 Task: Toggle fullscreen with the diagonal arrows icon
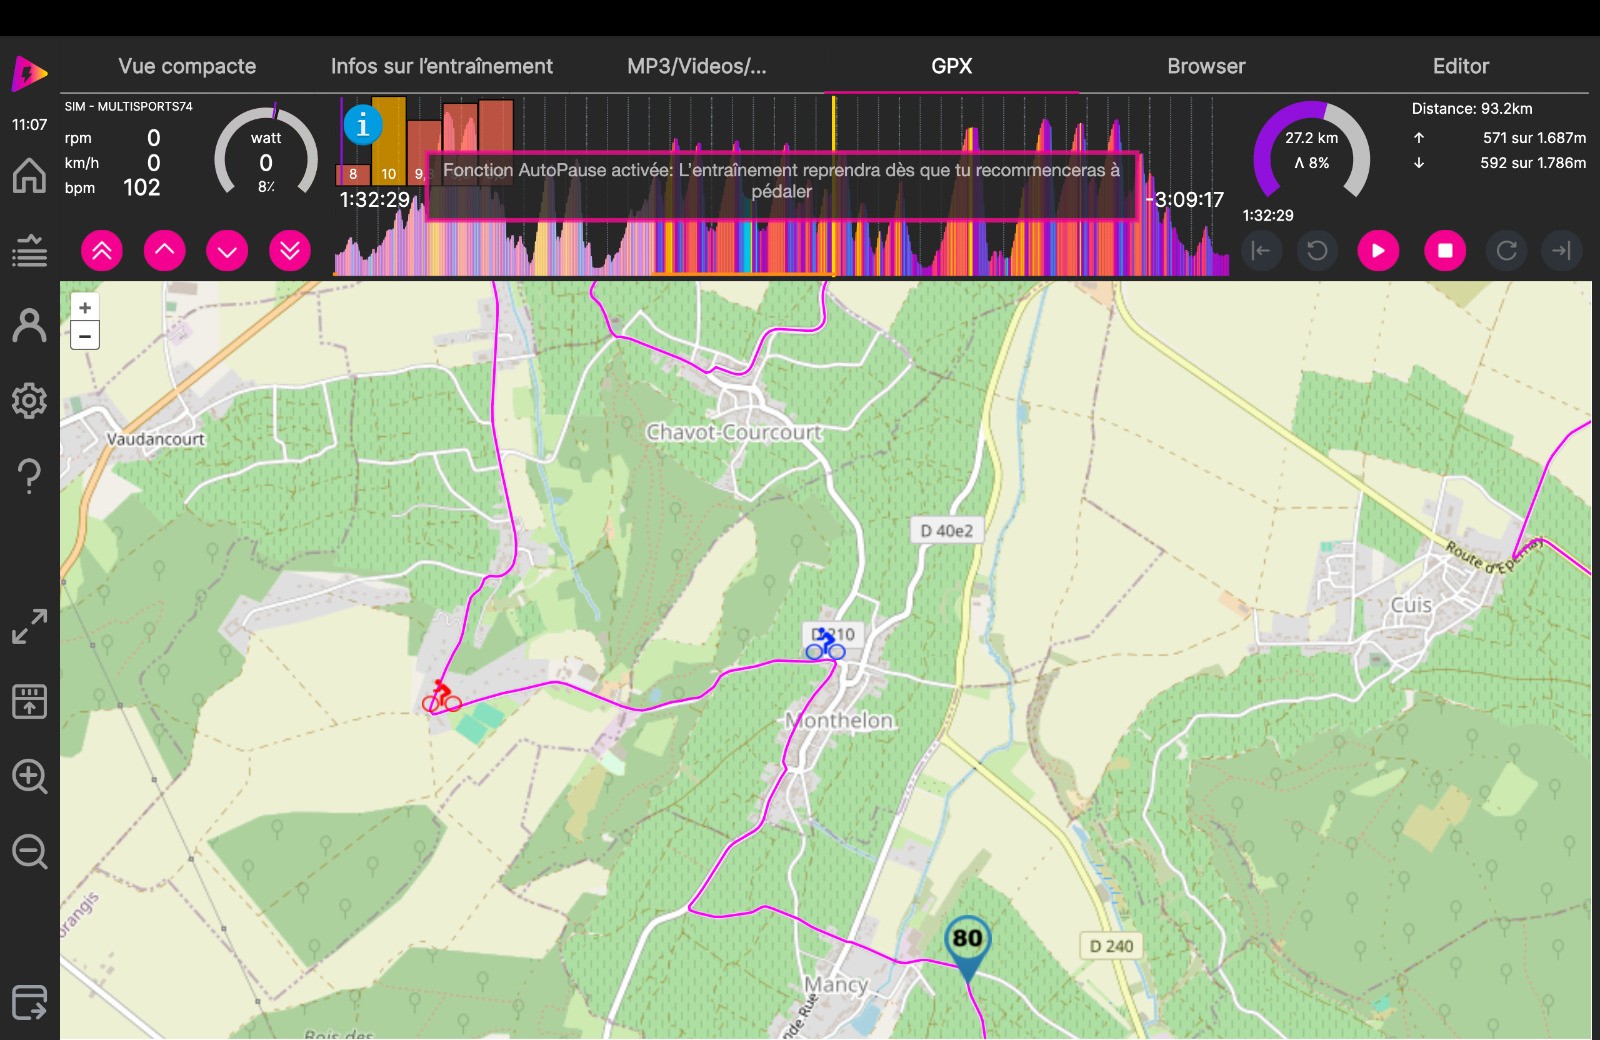pyautogui.click(x=29, y=627)
